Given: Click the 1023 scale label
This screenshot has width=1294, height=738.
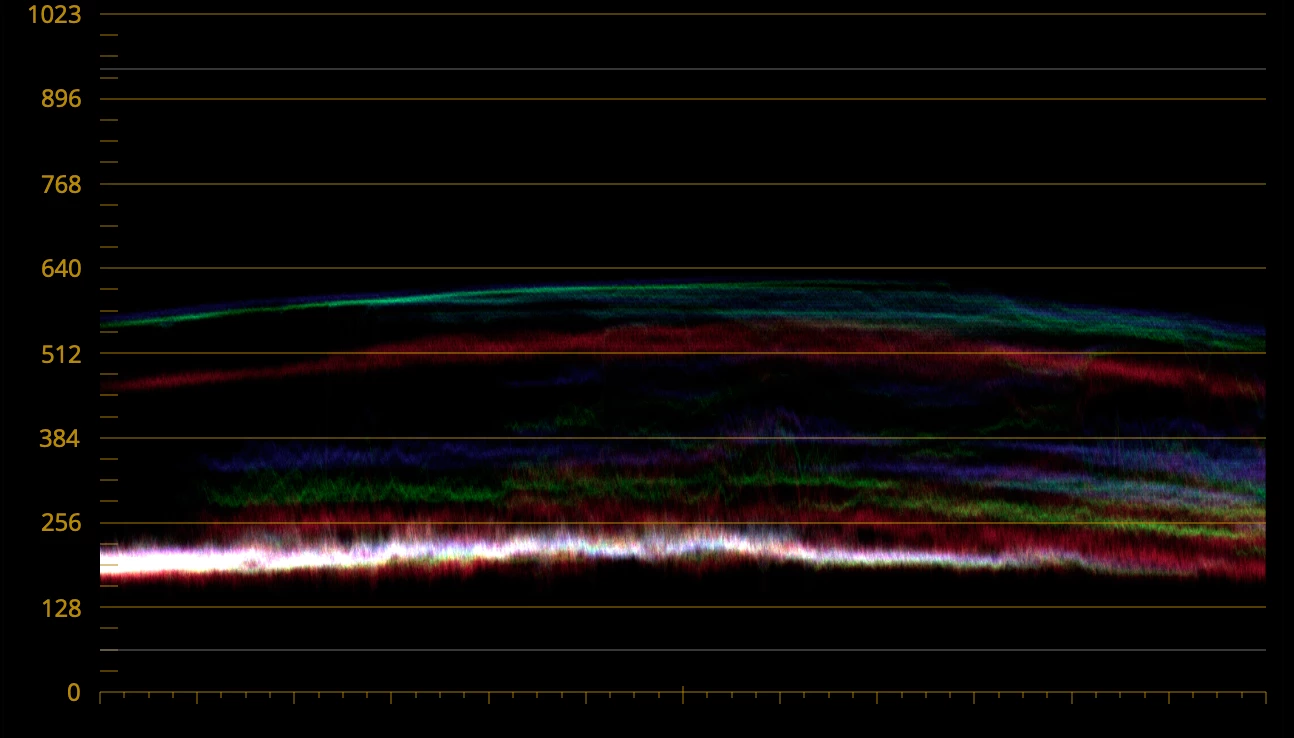Looking at the screenshot, I should 55,14.
